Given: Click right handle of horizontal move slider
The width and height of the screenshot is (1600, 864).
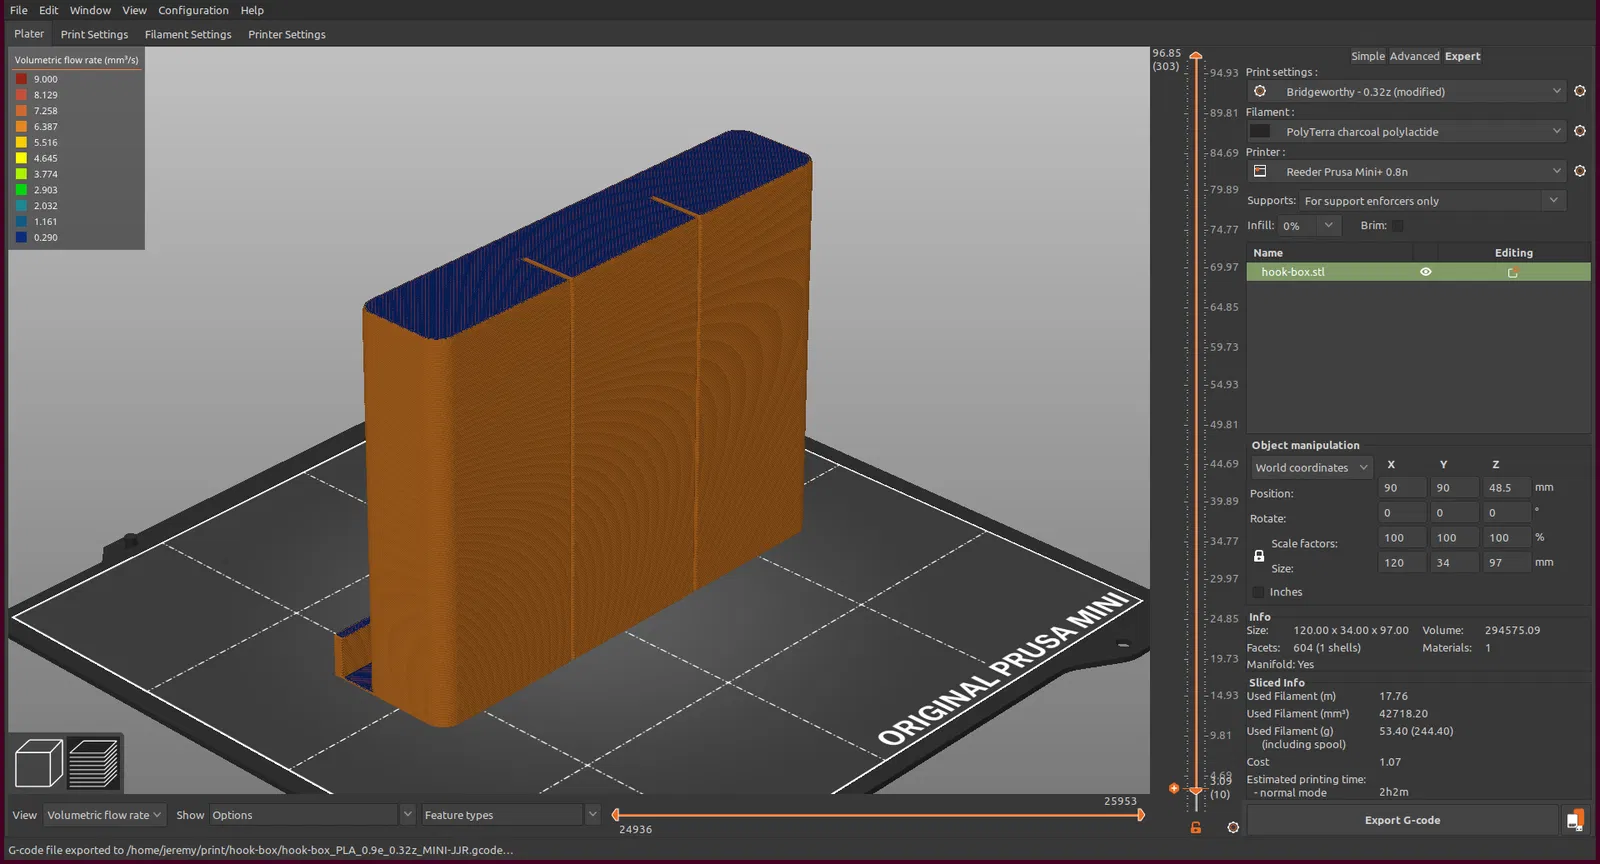Looking at the screenshot, I should point(1140,815).
